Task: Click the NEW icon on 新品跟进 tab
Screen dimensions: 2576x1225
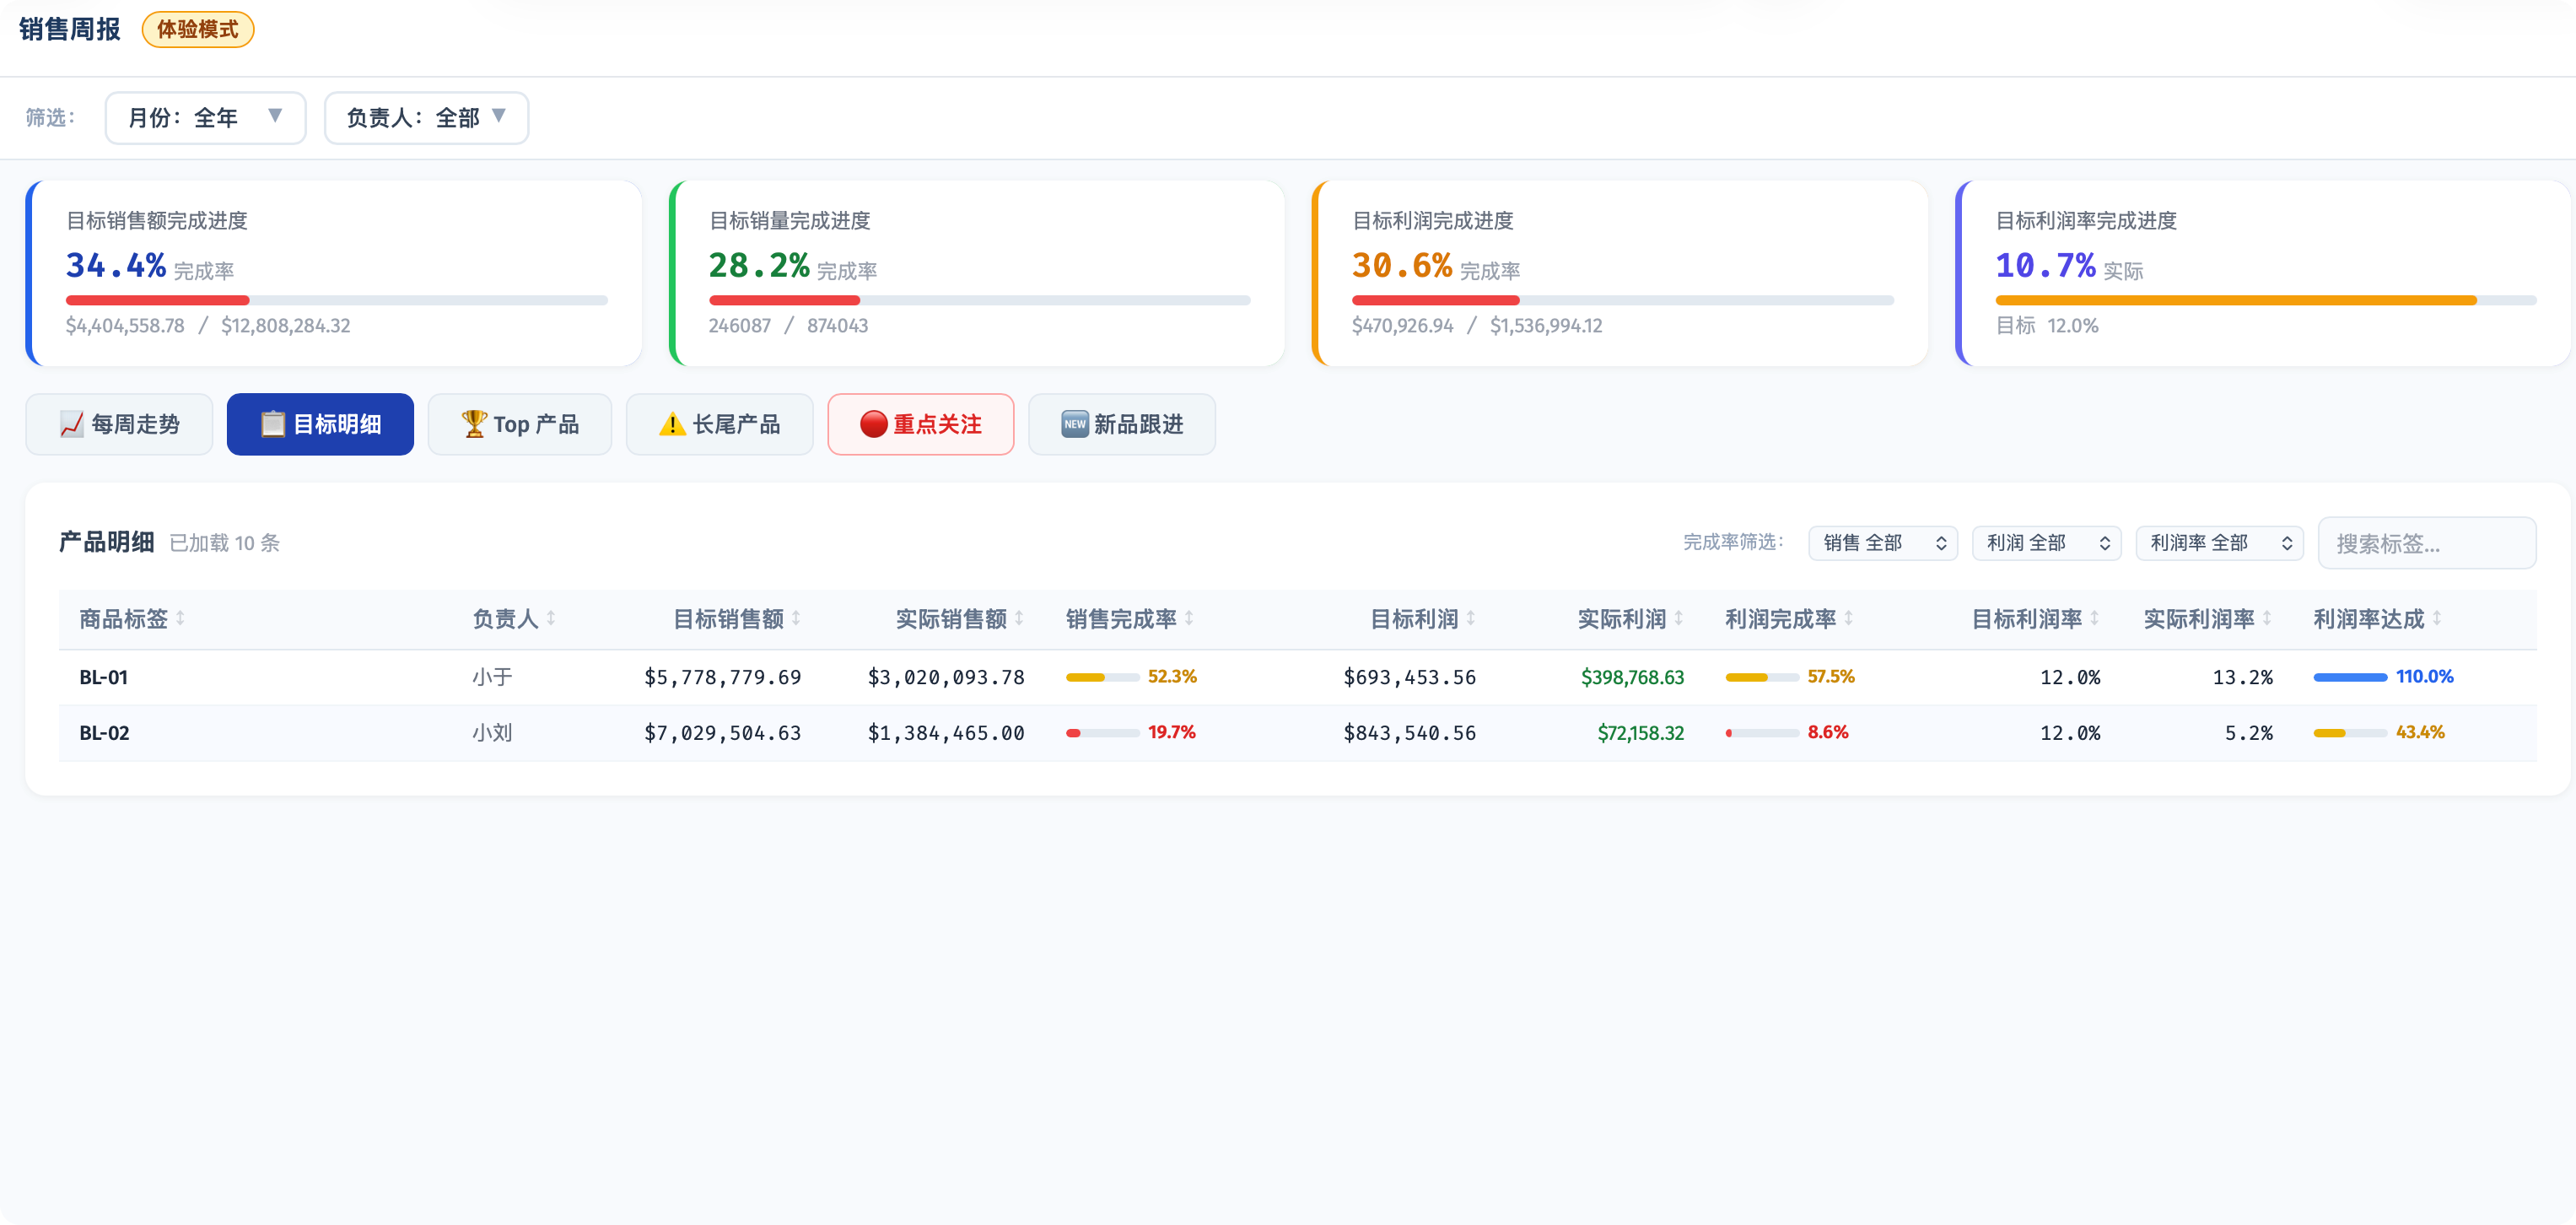Action: [1075, 424]
